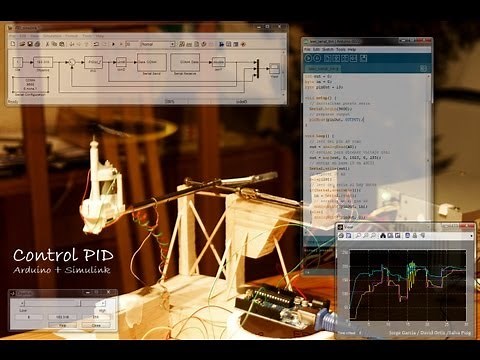The image size is (480, 360).
Task: Click Restore axes settings icon in scope
Action: [x=397, y=235]
